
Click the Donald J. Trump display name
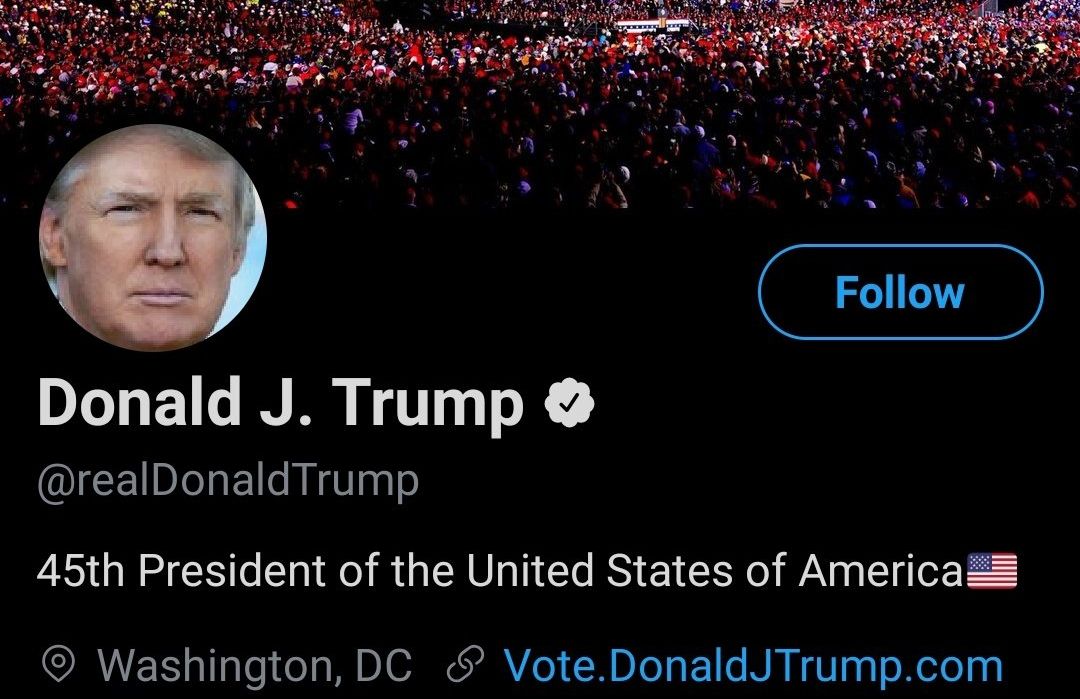pyautogui.click(x=280, y=404)
